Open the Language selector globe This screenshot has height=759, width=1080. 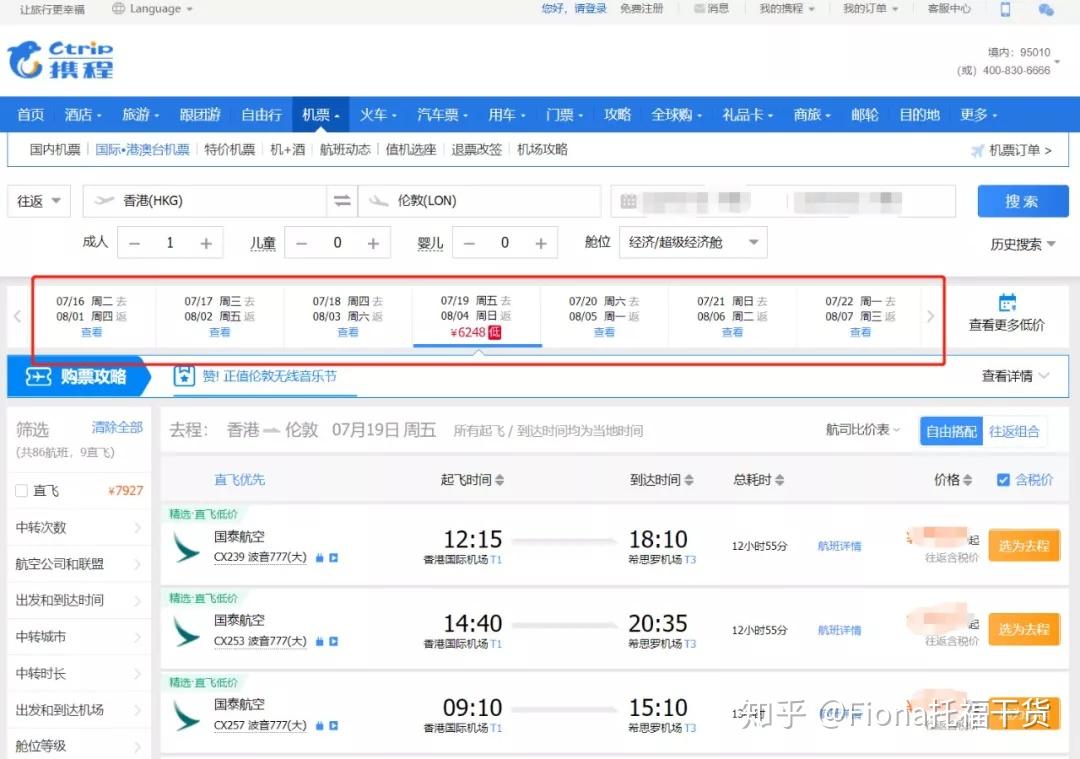(118, 8)
